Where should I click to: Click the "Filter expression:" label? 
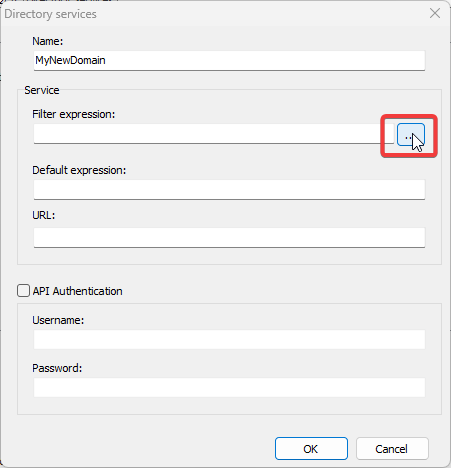click(x=74, y=114)
